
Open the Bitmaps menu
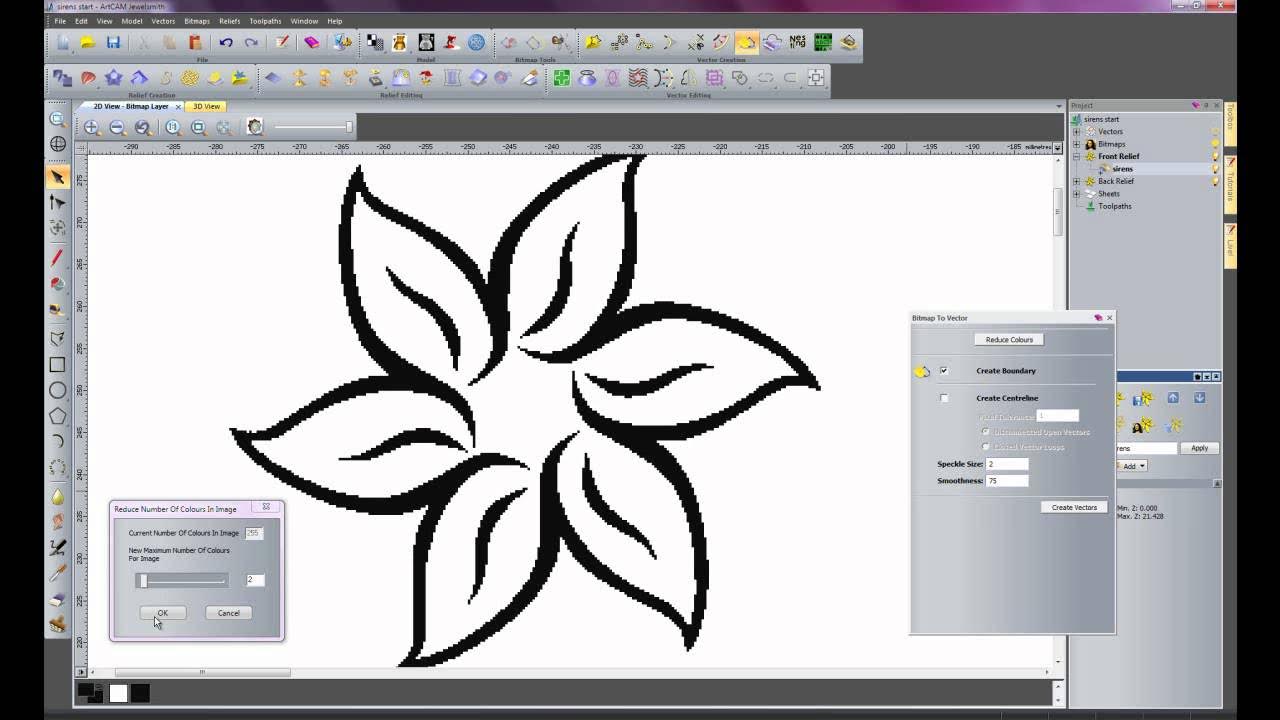pyautogui.click(x=197, y=21)
